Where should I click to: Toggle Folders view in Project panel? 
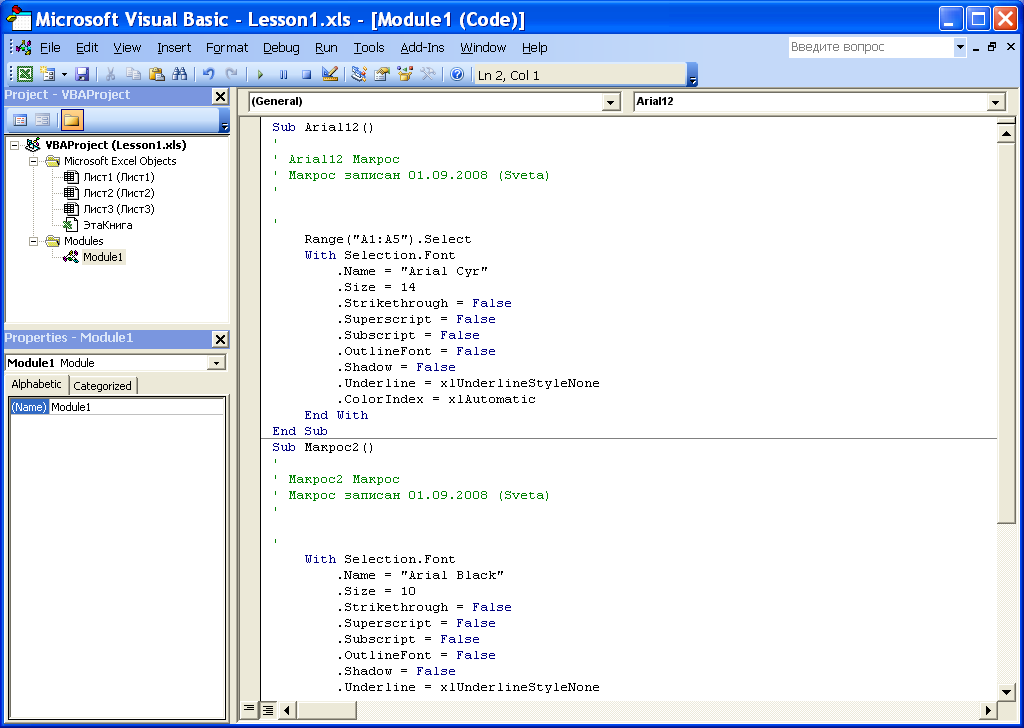(71, 120)
